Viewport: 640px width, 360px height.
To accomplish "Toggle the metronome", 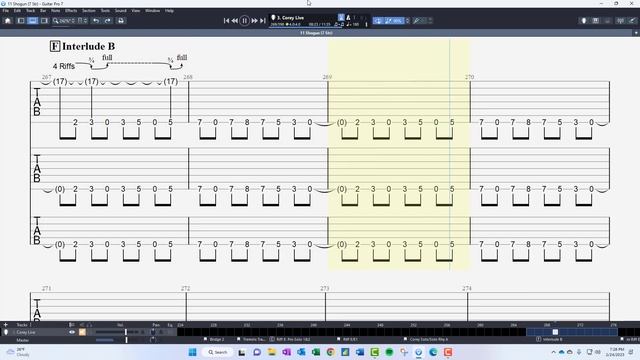I will click(348, 18).
